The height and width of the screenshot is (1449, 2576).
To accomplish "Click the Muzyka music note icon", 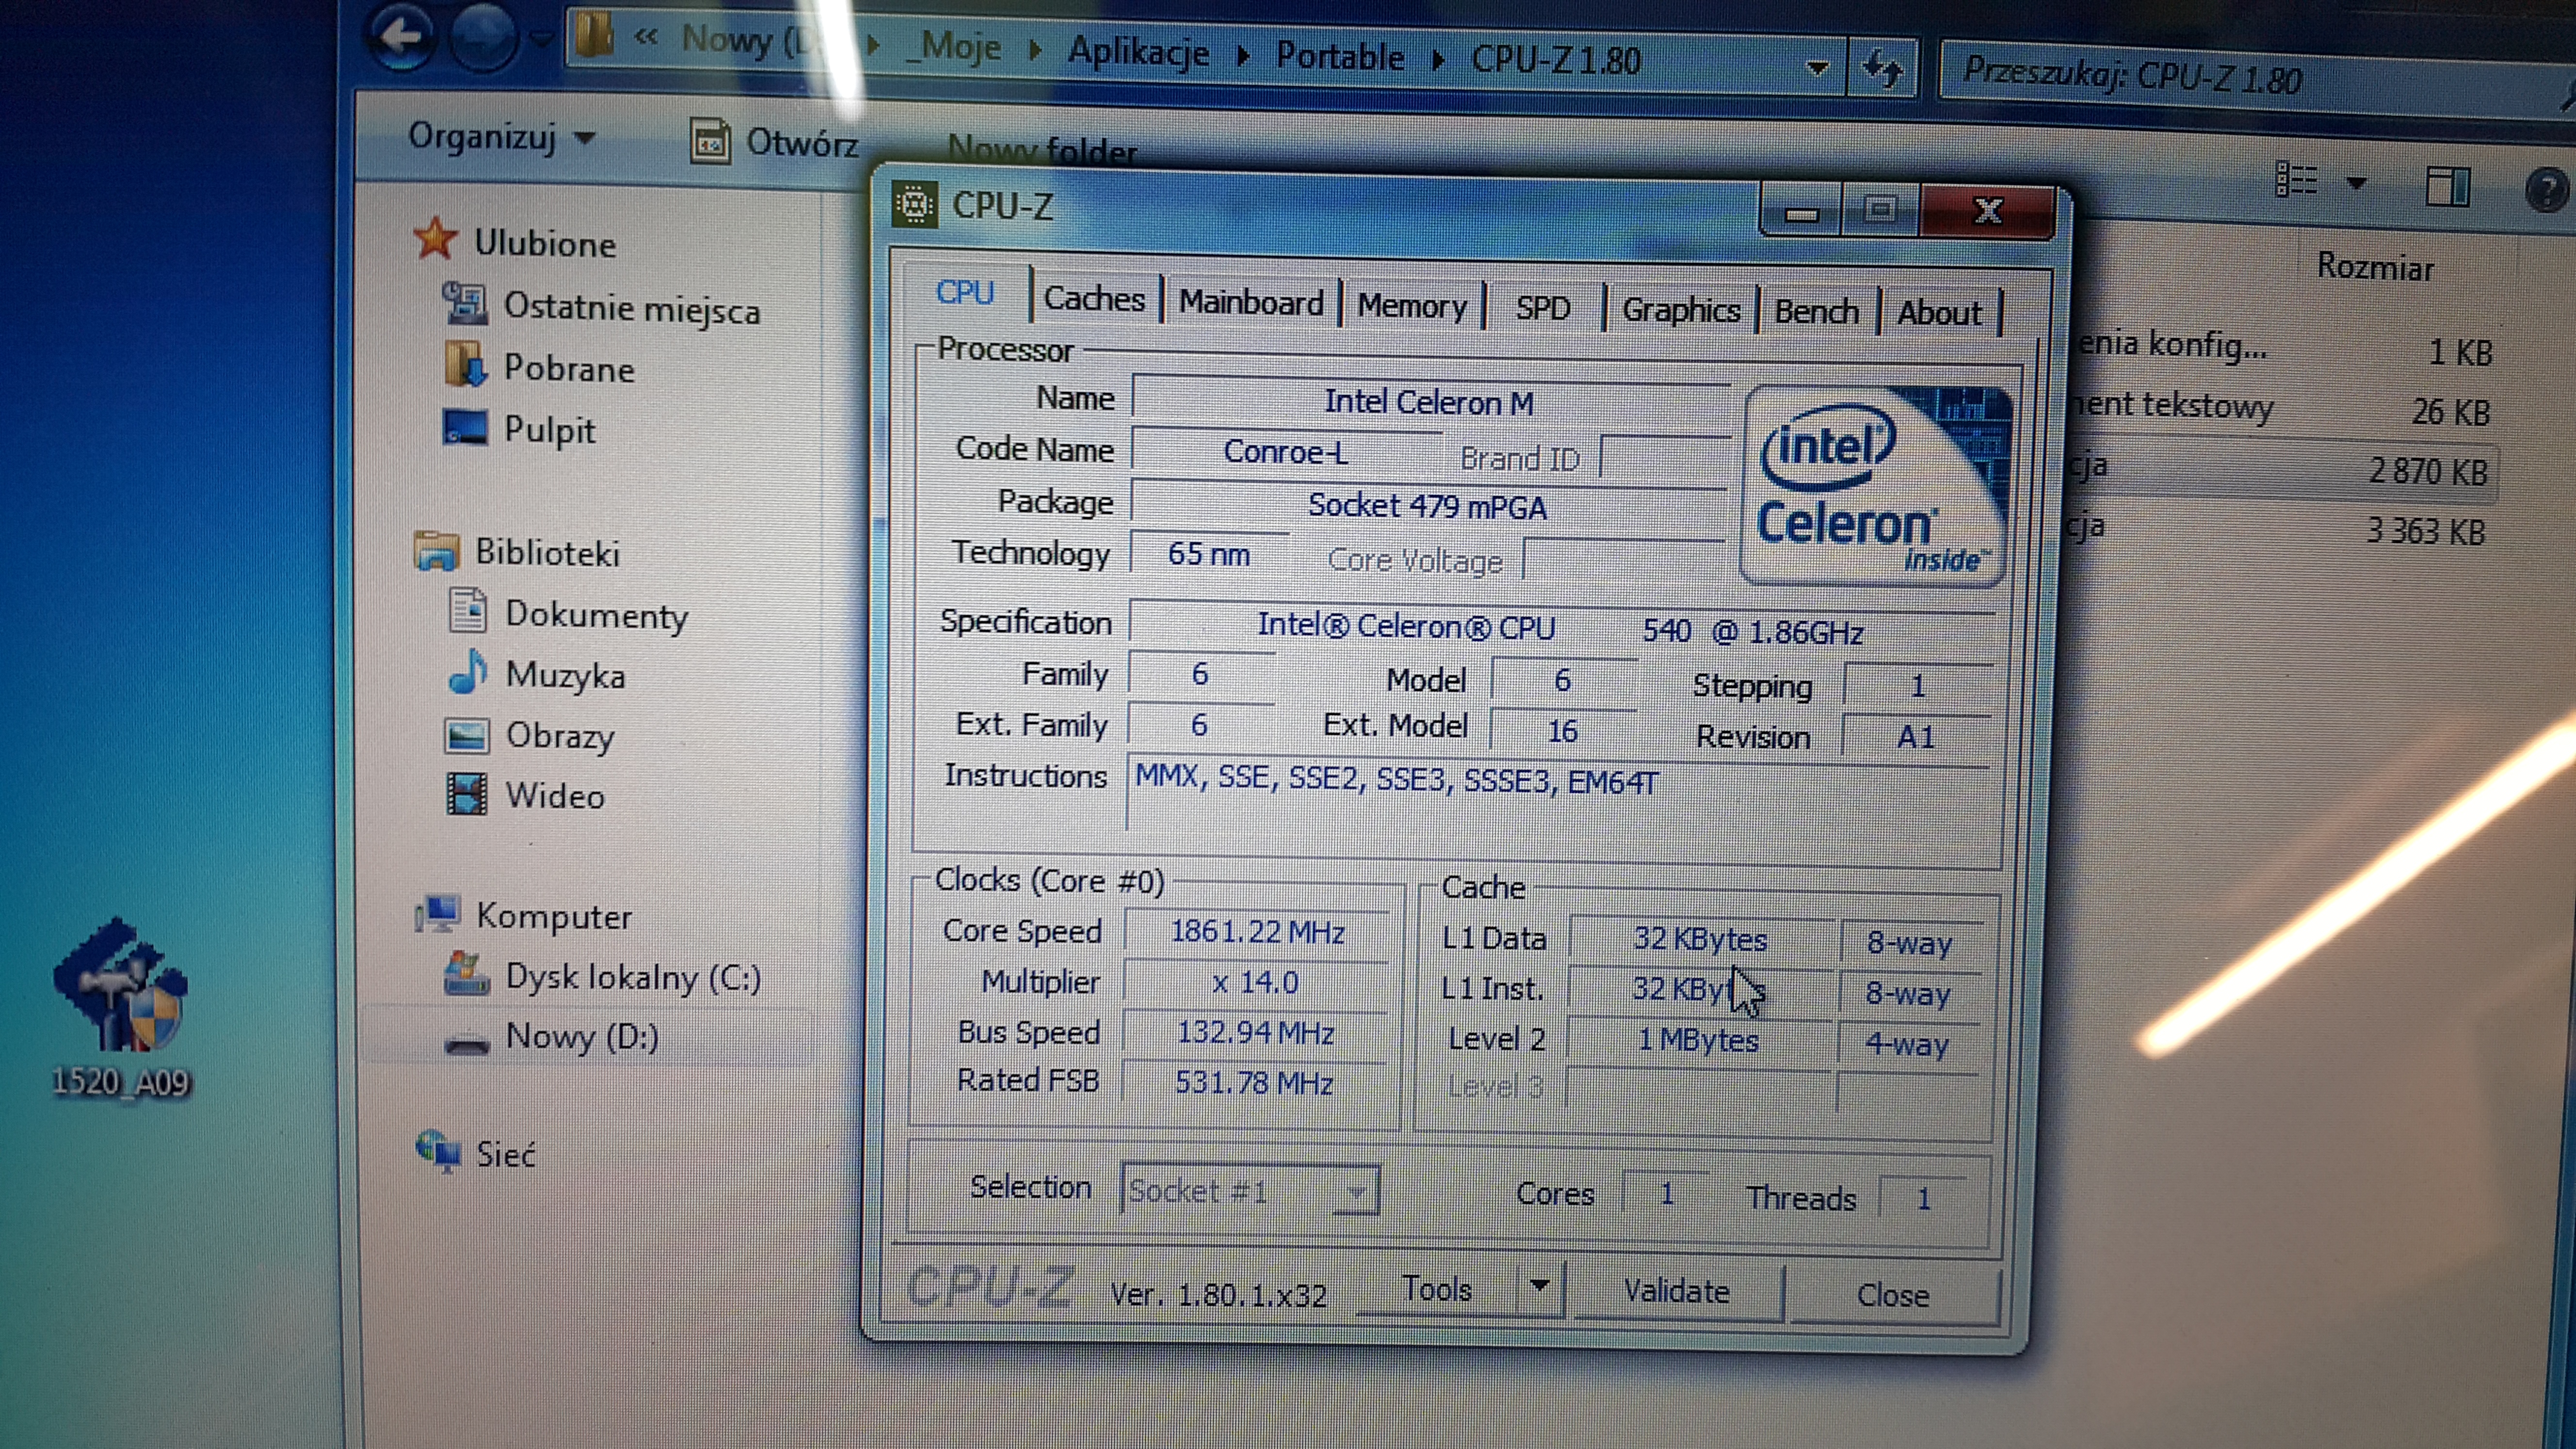I will point(467,672).
